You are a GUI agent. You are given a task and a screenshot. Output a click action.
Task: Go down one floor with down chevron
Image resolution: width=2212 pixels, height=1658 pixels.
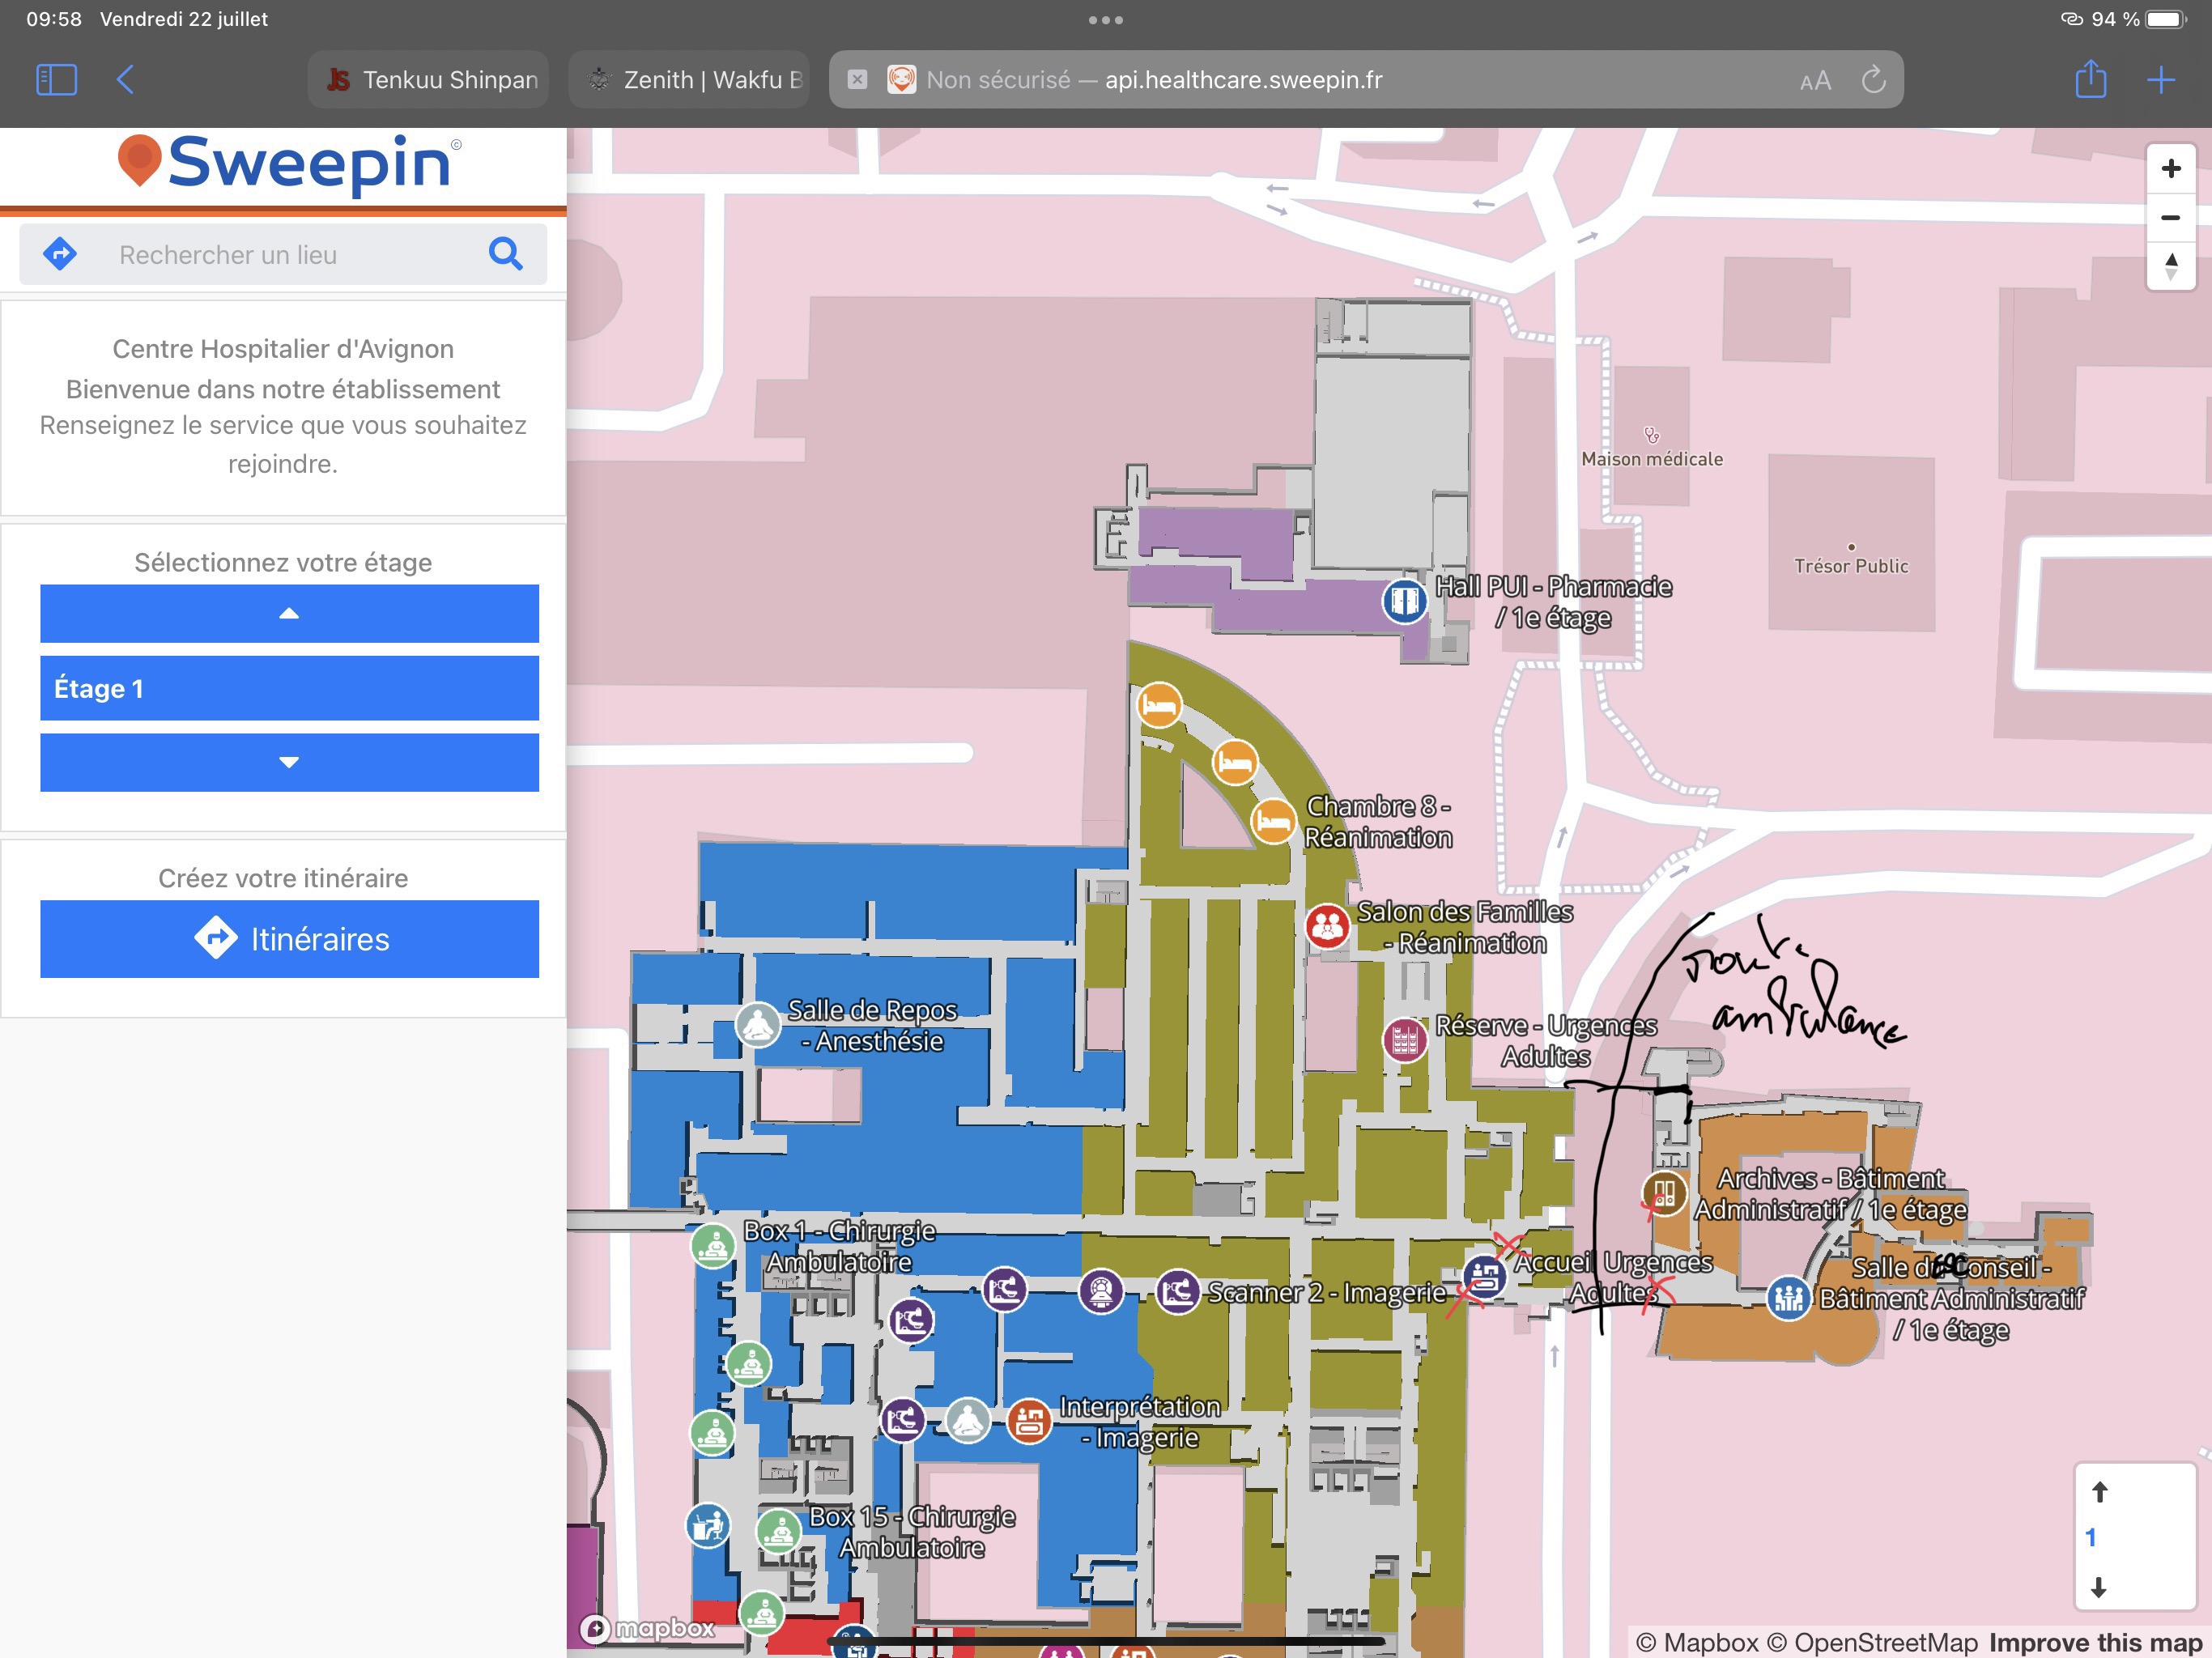click(x=289, y=762)
